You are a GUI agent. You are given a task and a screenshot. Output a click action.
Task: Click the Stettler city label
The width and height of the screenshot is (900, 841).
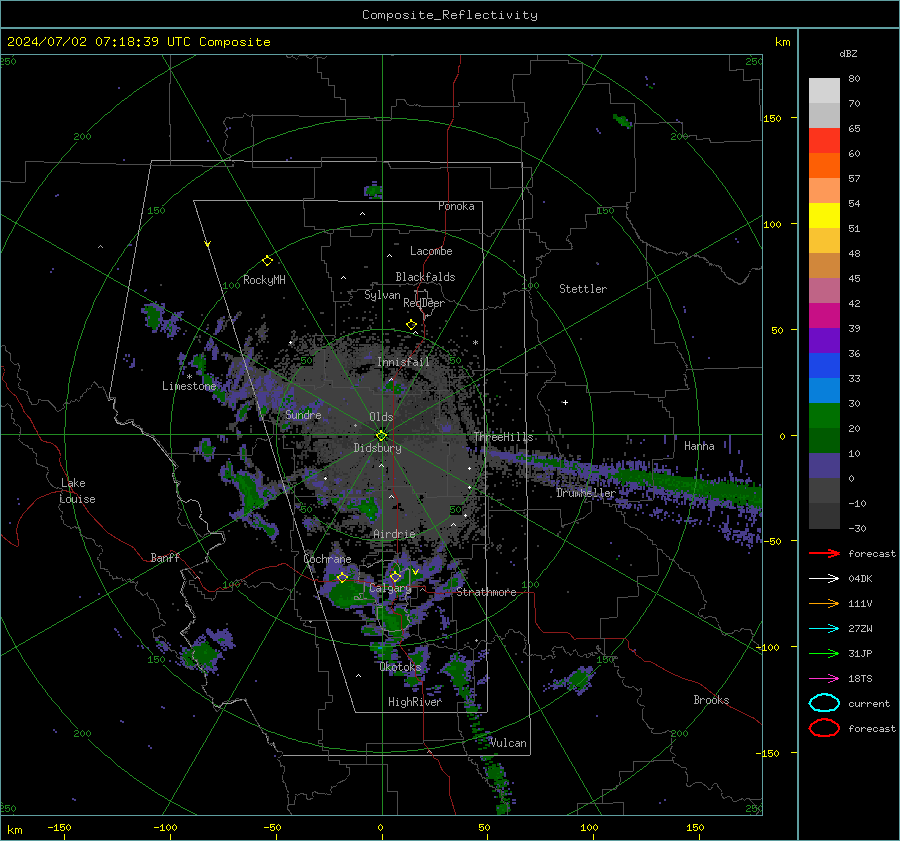tap(583, 289)
